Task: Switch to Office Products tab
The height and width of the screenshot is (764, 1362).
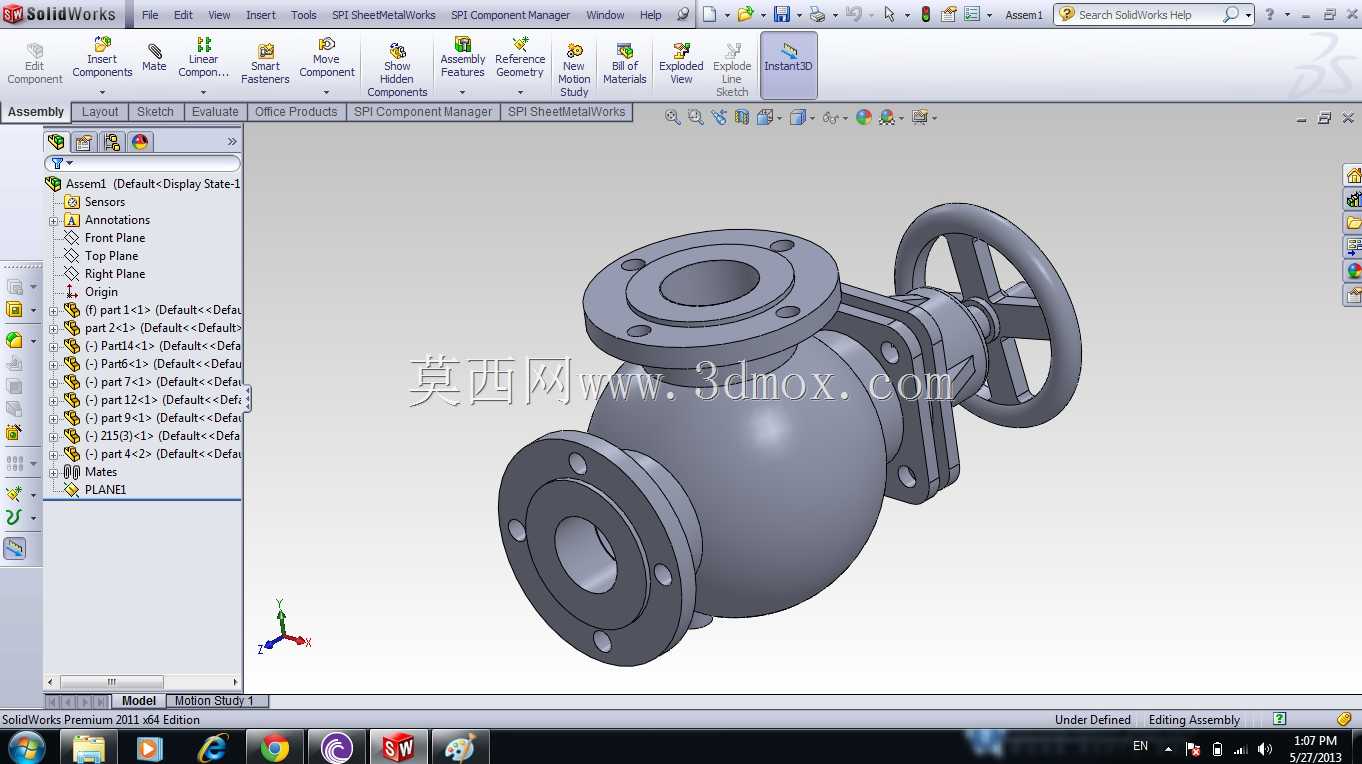Action: (296, 112)
